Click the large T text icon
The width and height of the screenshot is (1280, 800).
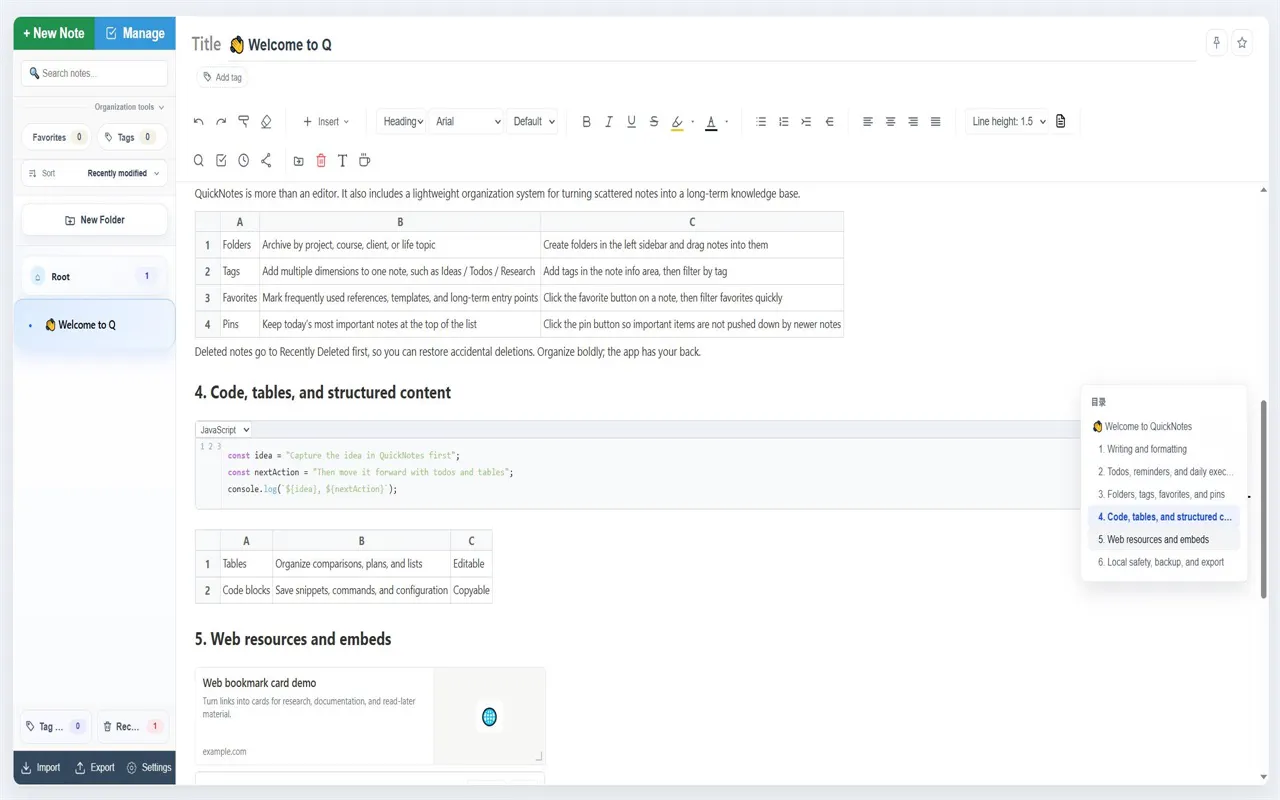coord(342,160)
